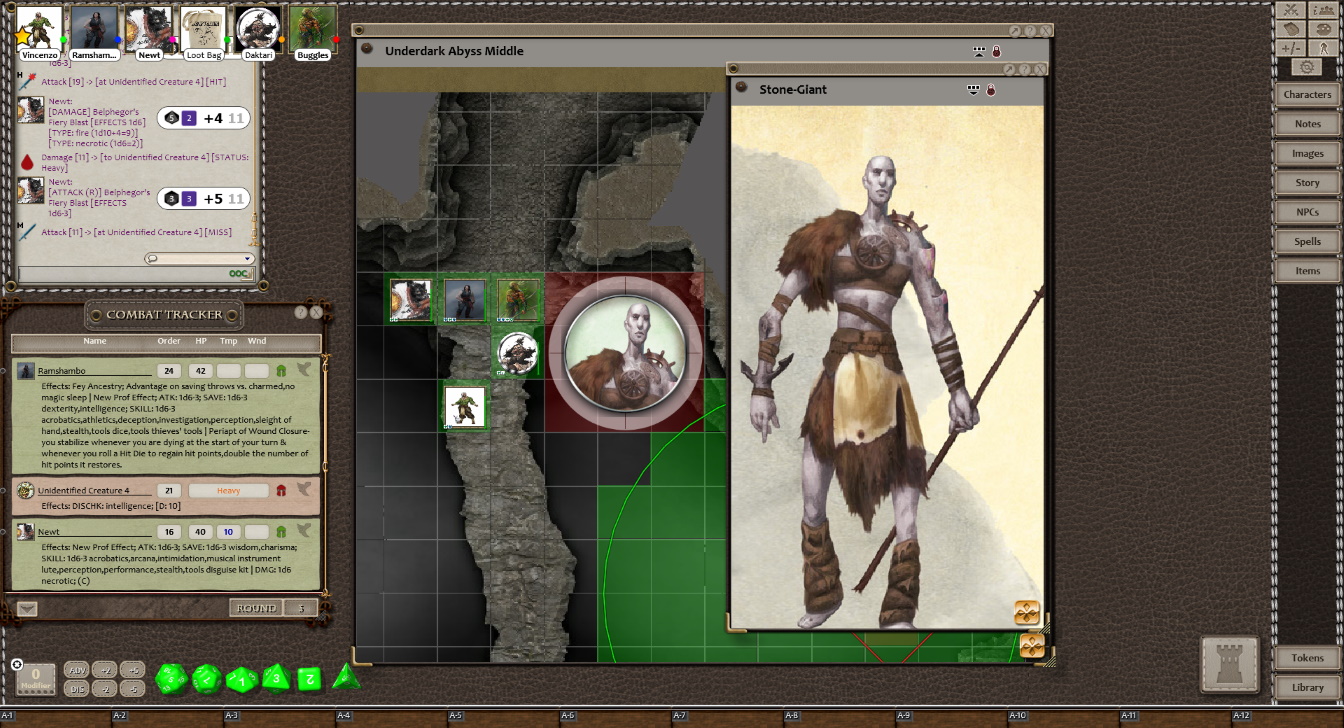Image resolution: width=1344 pixels, height=728 pixels.
Task: Open the Notes sidebar panel
Action: [1307, 124]
